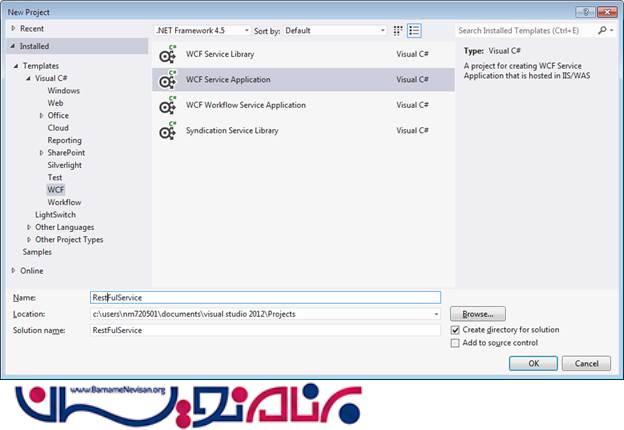The height and width of the screenshot is (430, 624).
Task: Select the Cloud template category
Action: click(x=58, y=128)
